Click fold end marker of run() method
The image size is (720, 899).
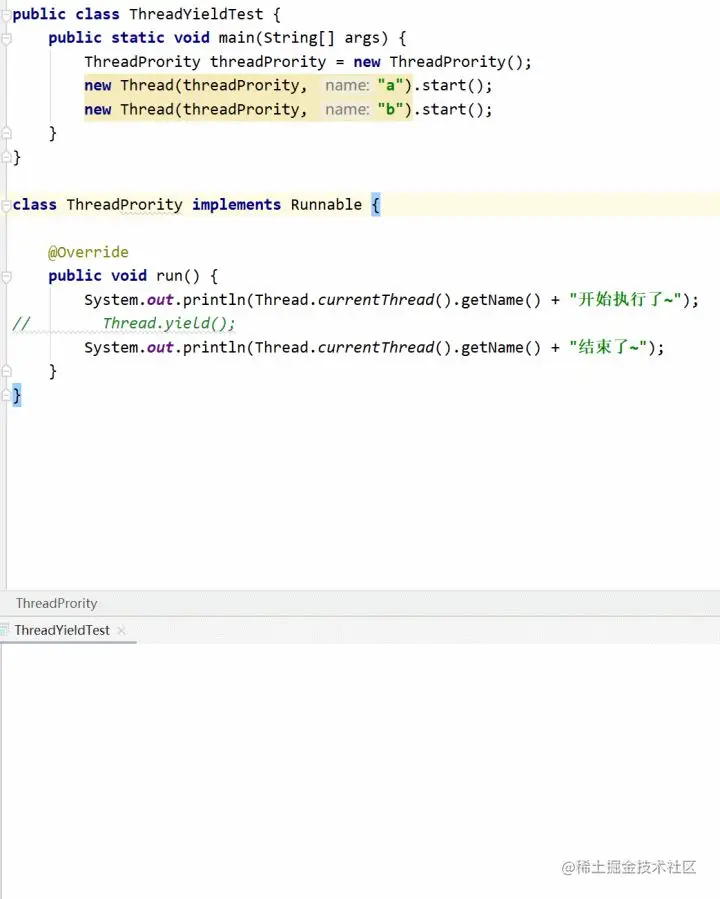(x=6, y=372)
